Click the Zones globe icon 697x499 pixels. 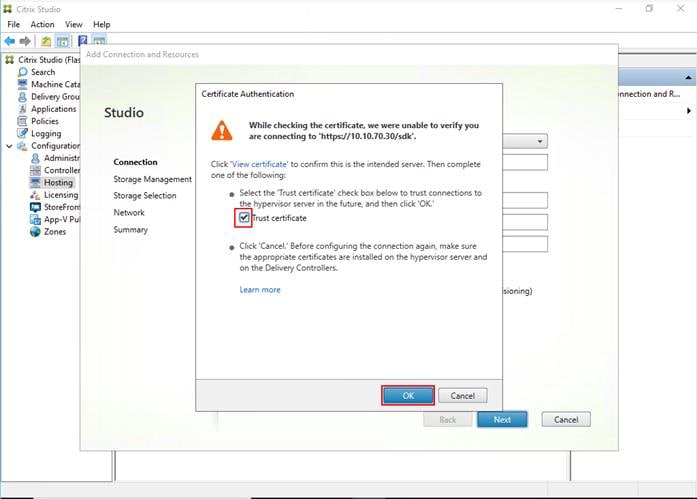[35, 232]
